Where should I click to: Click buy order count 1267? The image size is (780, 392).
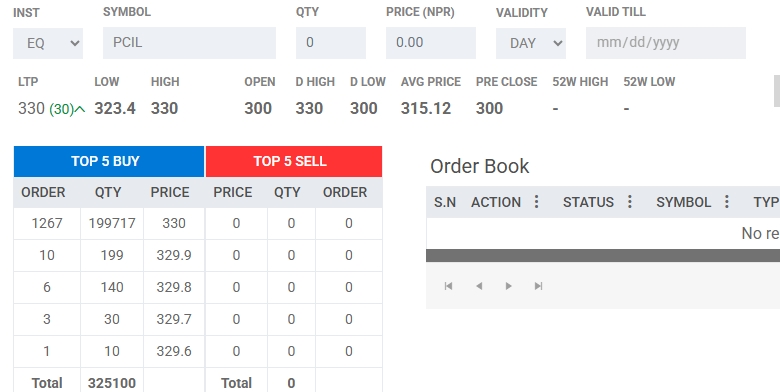47,223
